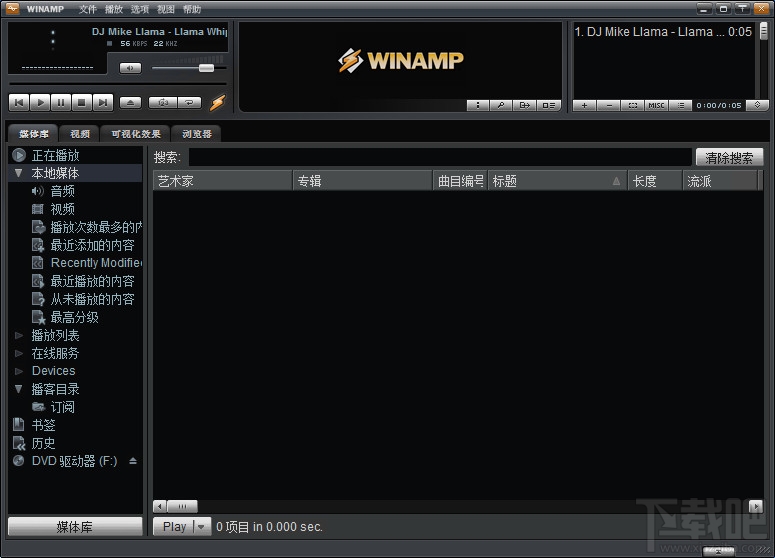Open the 文件 menu
The width and height of the screenshot is (775, 558).
pos(87,9)
